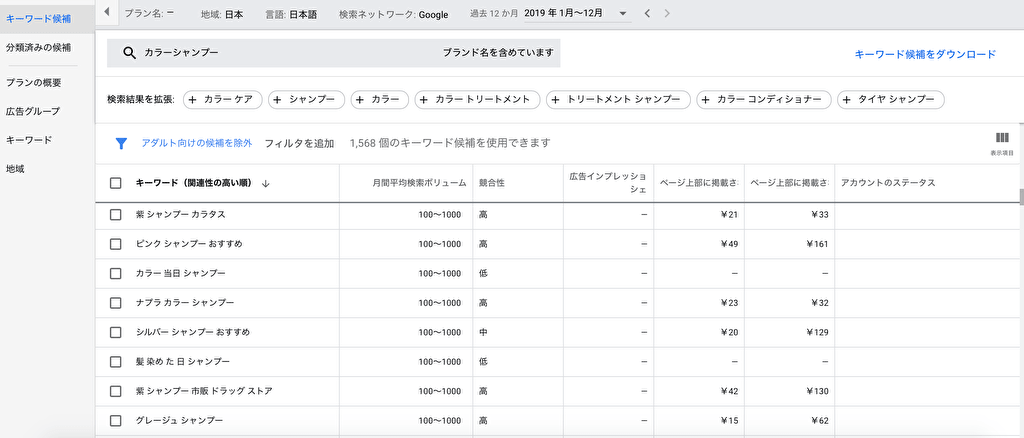Check the 紫 シャンプー カラタス row
This screenshot has width=1024, height=438.
click(x=116, y=215)
